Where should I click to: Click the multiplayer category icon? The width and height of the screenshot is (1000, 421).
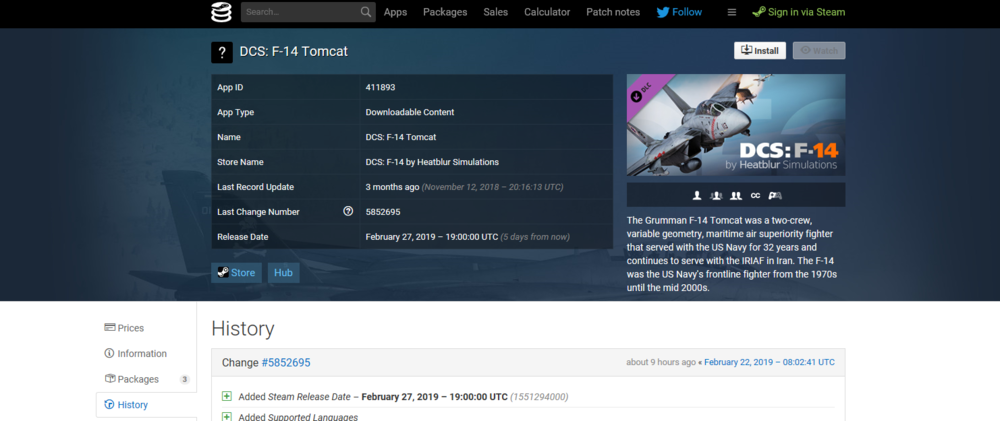pos(716,195)
